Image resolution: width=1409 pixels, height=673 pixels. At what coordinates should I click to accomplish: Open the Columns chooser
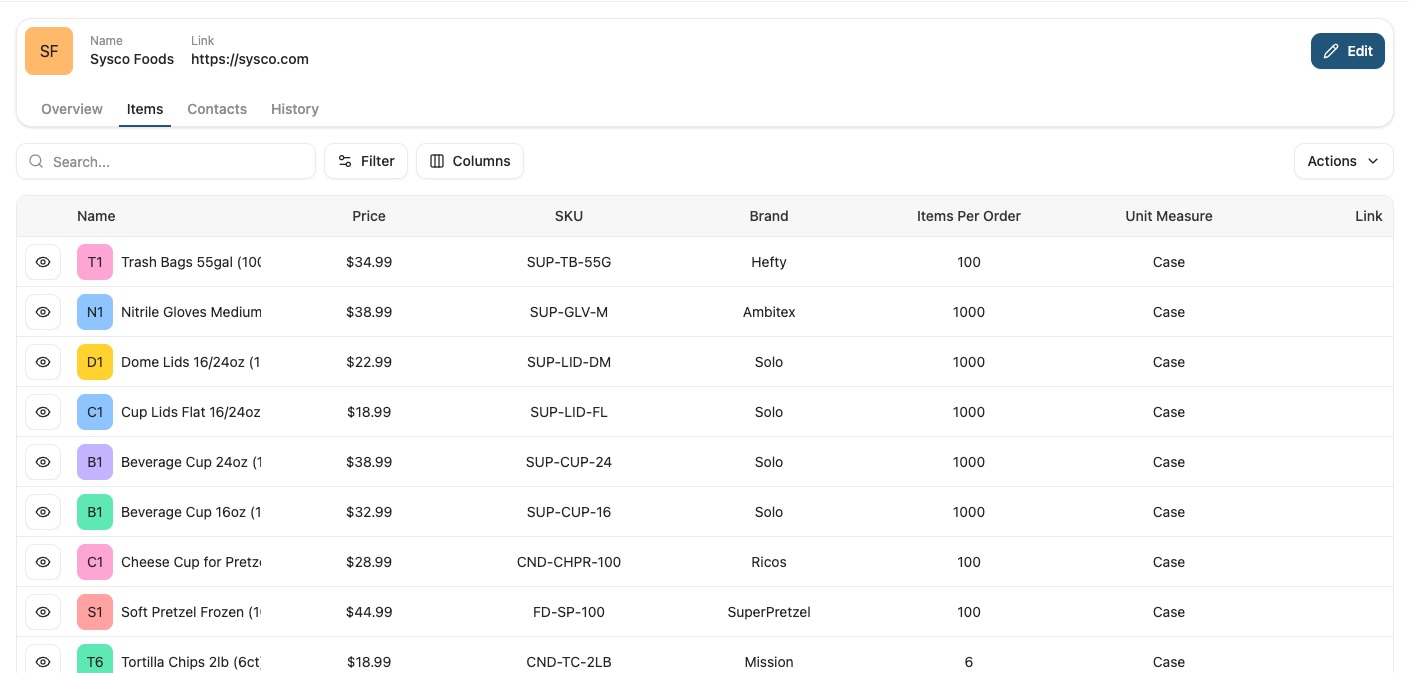pyautogui.click(x=470, y=161)
